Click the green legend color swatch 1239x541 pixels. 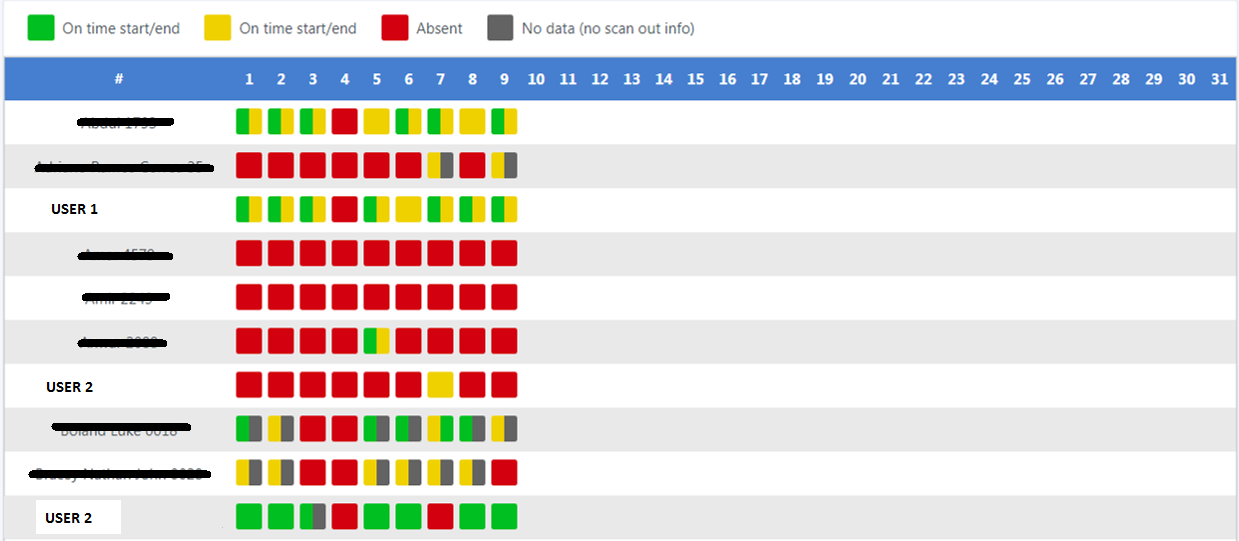[x=41, y=28]
